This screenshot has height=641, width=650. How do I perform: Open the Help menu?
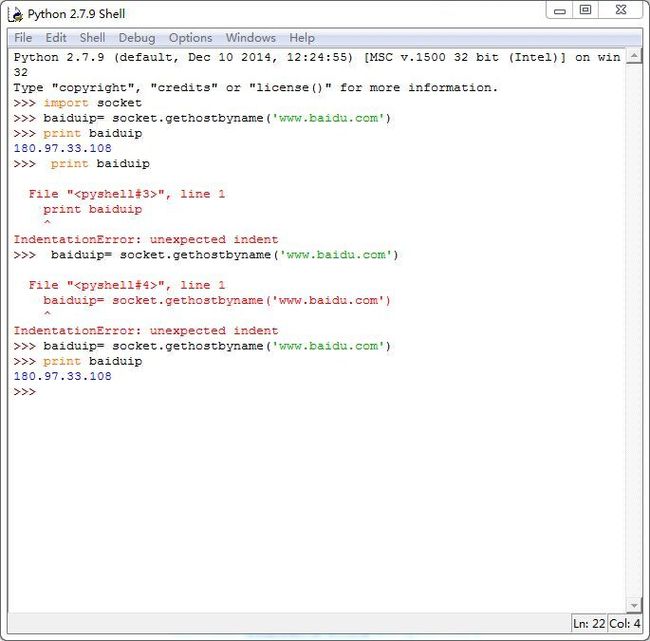click(302, 38)
